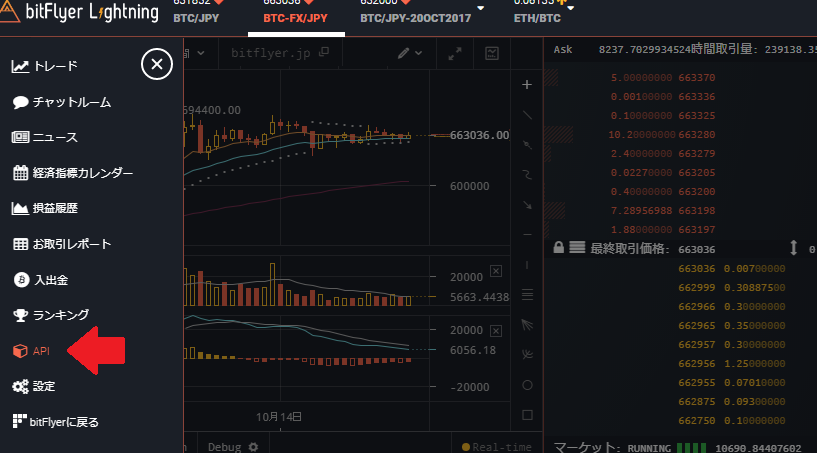Click the calendar icon in sidebar
Viewport: 817px width, 453px height.
click(20, 173)
